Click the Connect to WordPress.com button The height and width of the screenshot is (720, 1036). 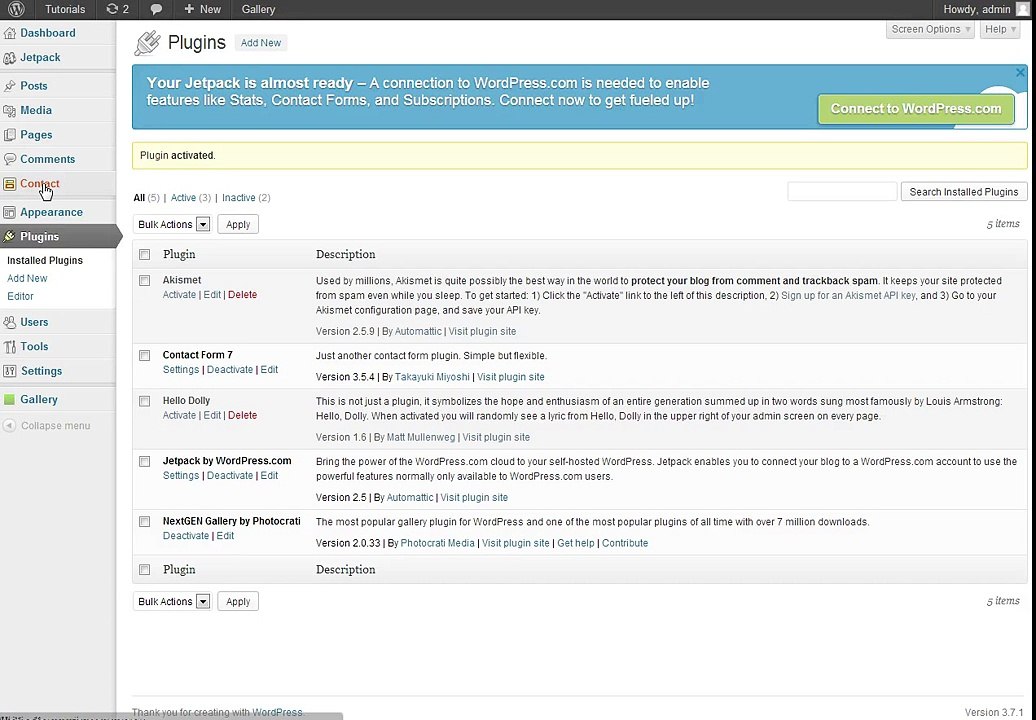[x=916, y=109]
